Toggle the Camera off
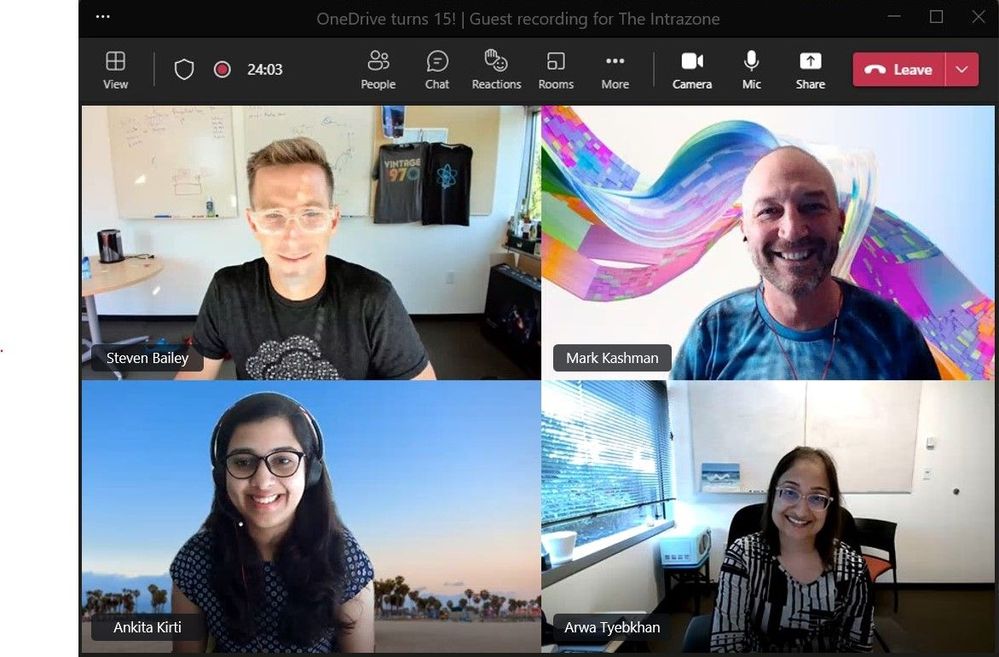The height and width of the screenshot is (657, 999). tap(692, 70)
